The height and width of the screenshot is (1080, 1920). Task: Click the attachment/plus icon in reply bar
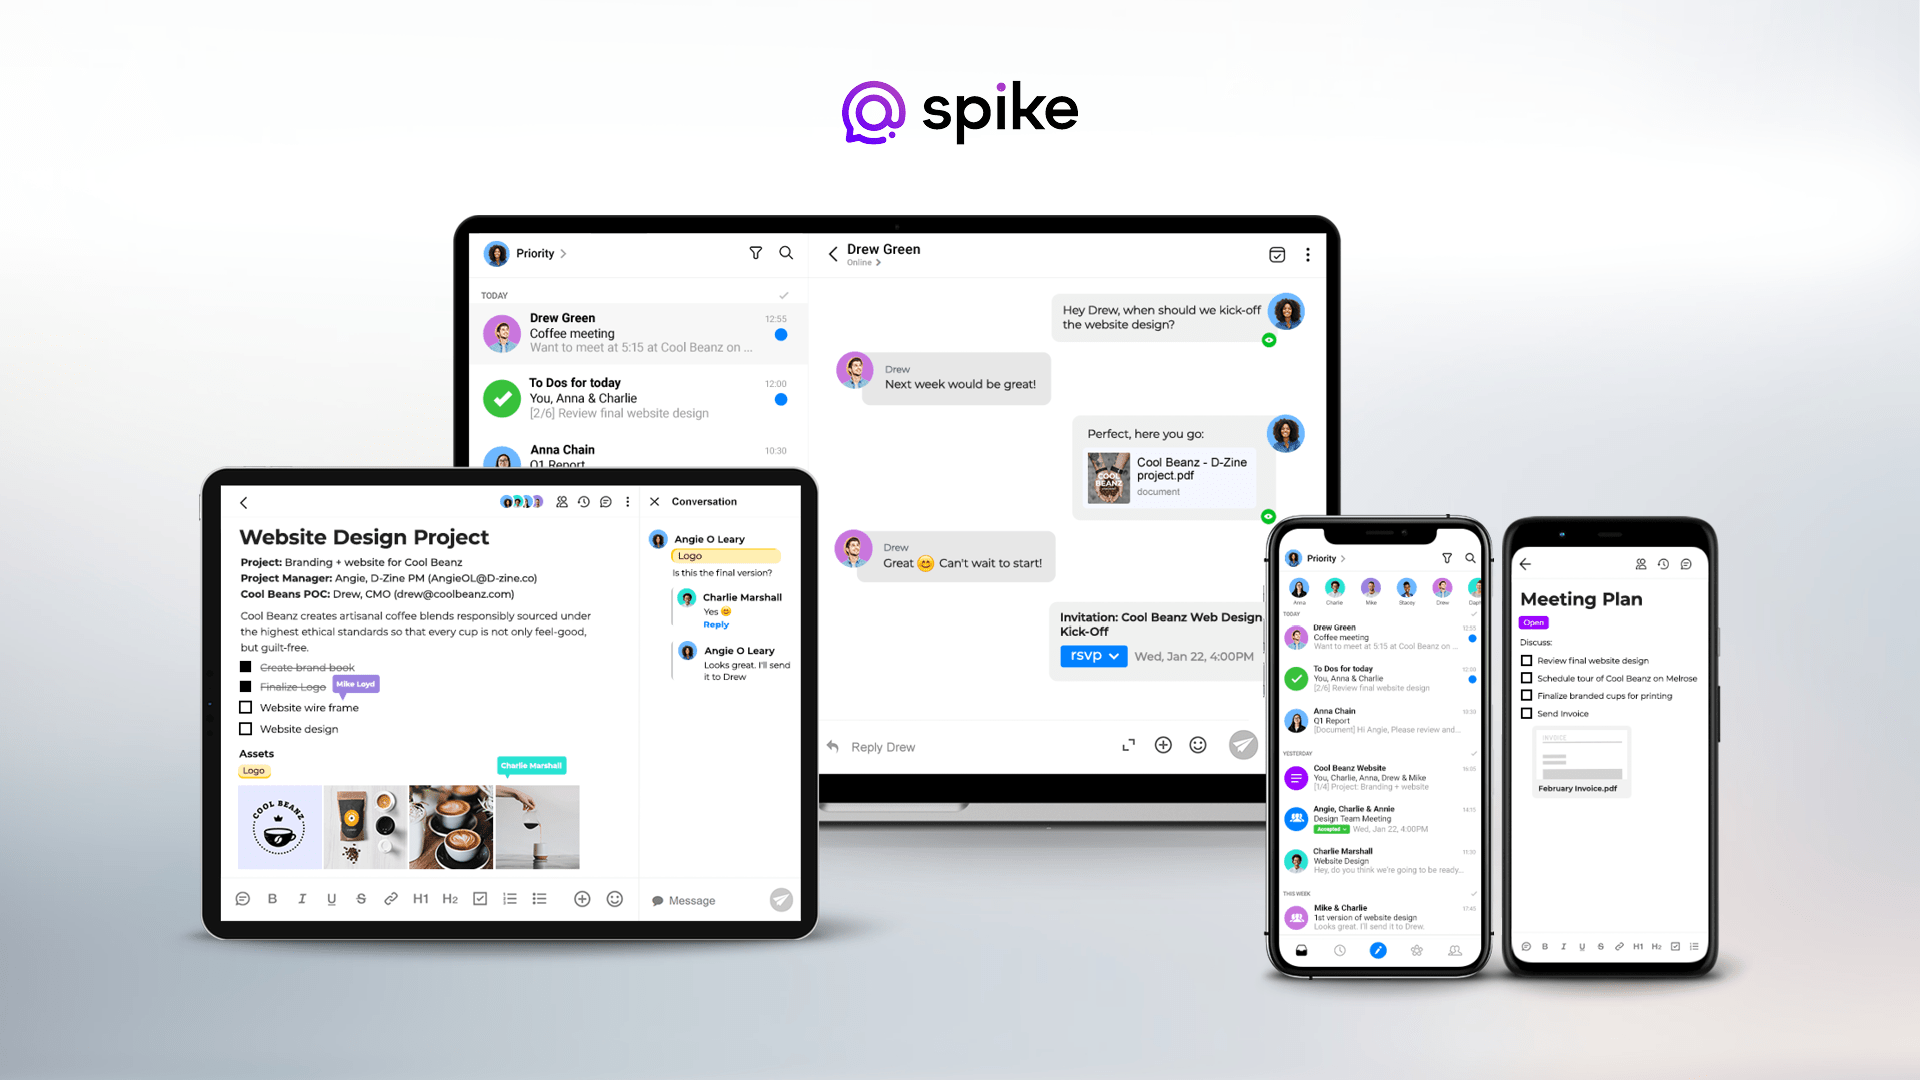coord(1163,746)
